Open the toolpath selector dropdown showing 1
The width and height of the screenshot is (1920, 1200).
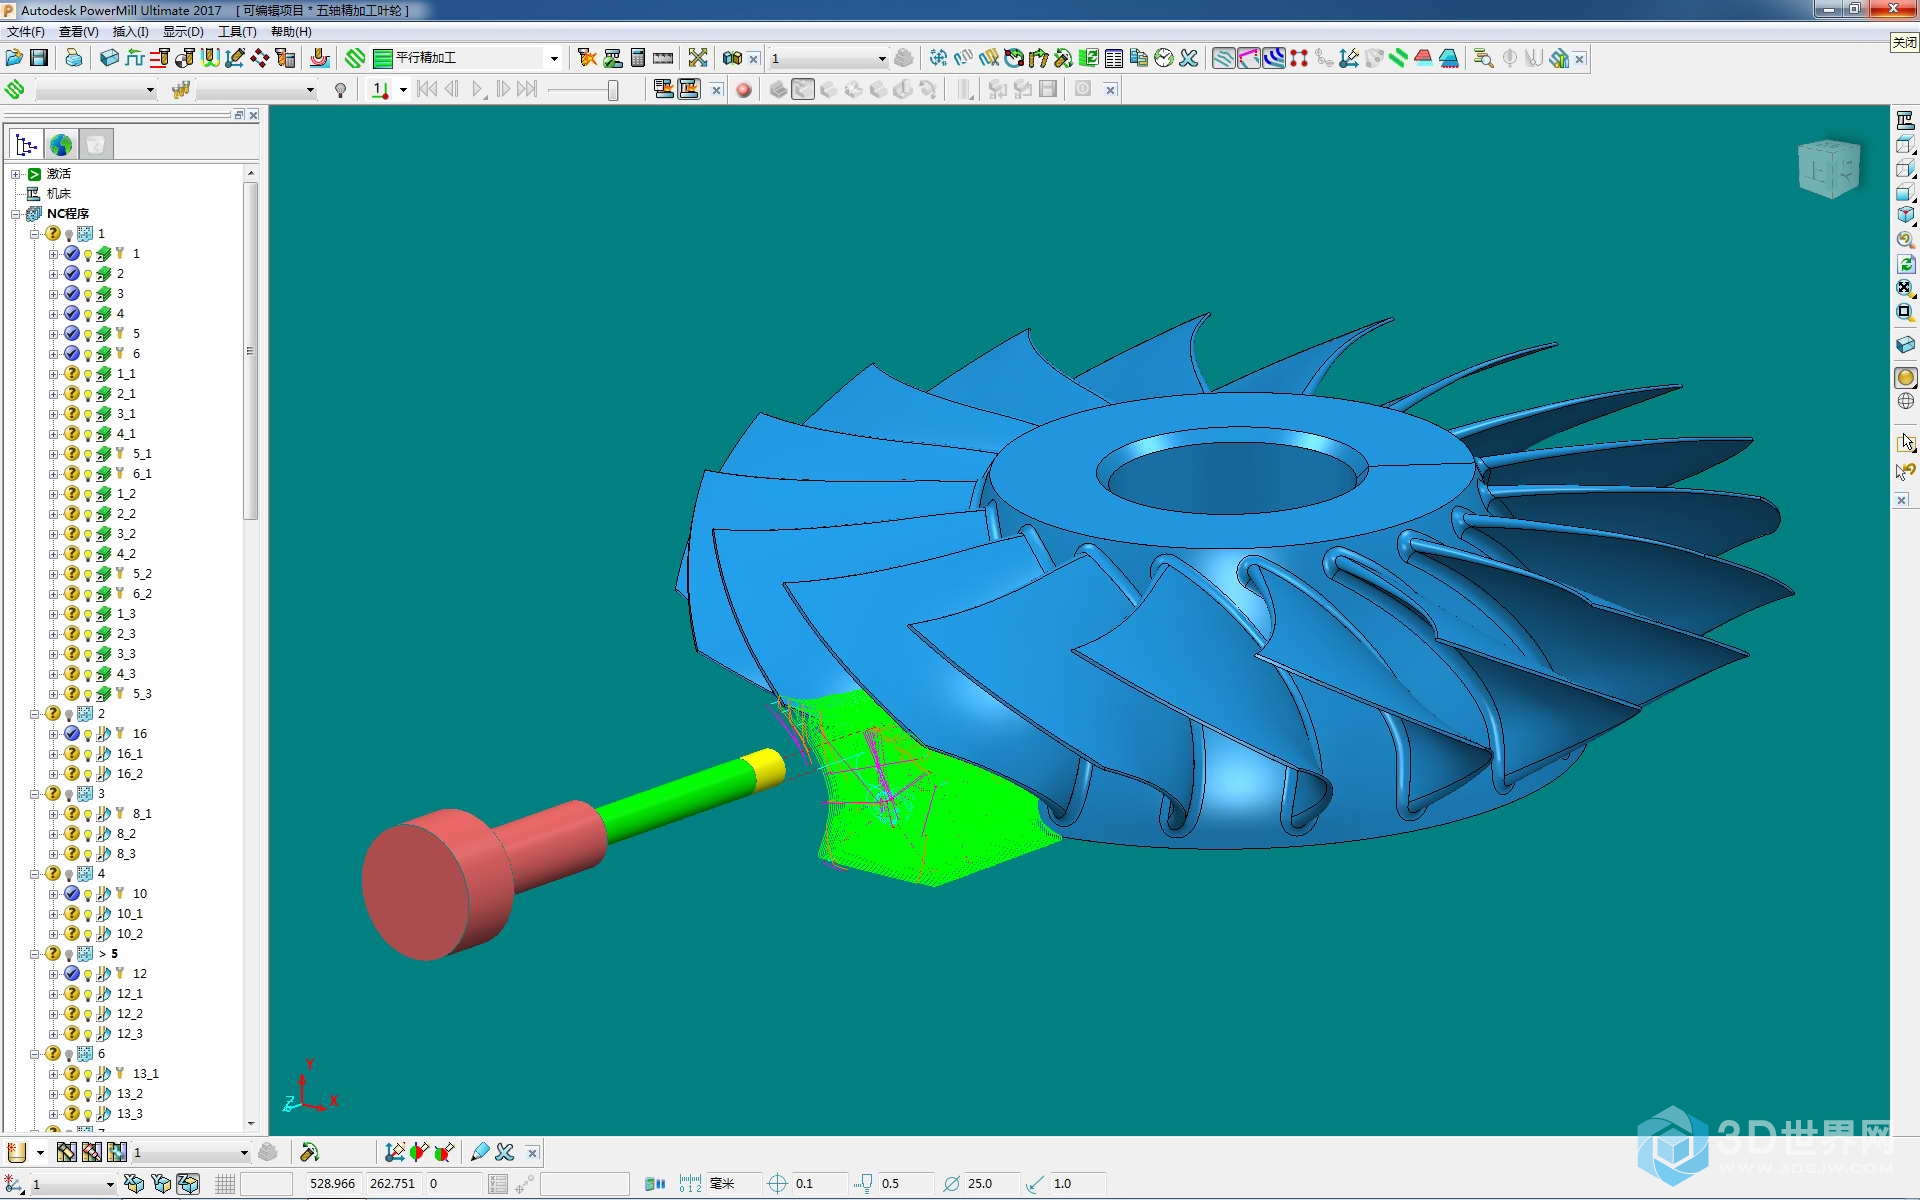point(881,58)
